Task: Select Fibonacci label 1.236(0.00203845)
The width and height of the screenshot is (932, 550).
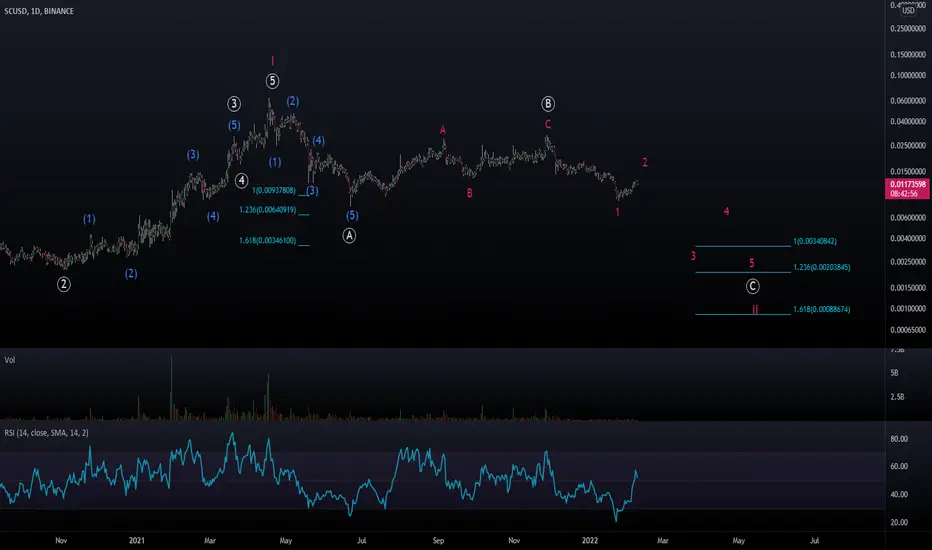Action: (x=821, y=267)
